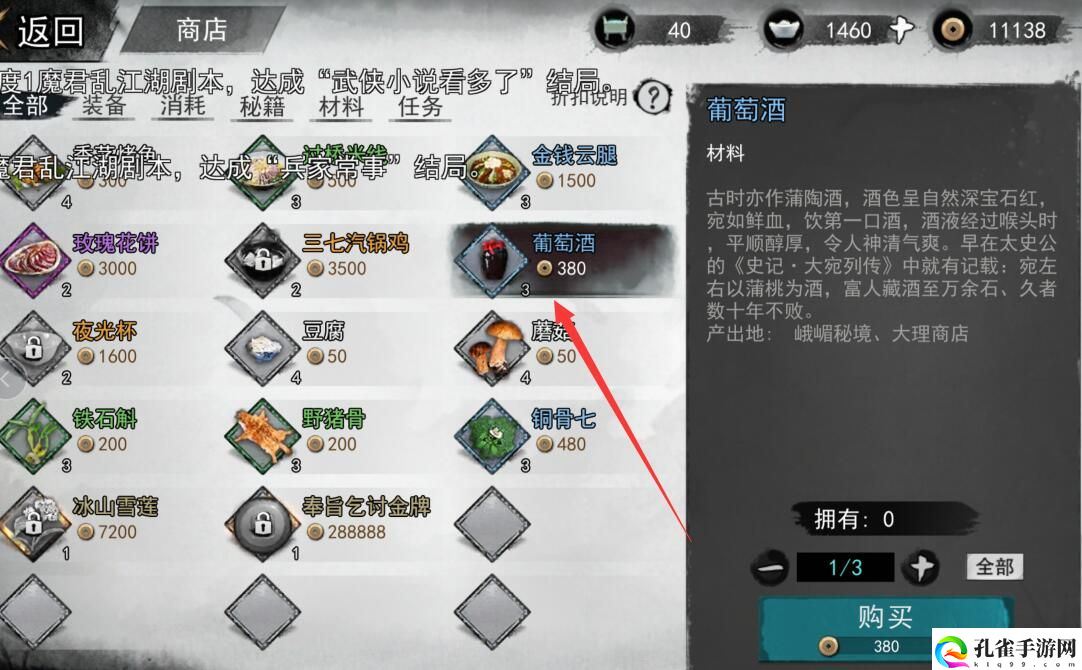
Task: Open the 折扣说明 question mark help
Action: click(652, 97)
